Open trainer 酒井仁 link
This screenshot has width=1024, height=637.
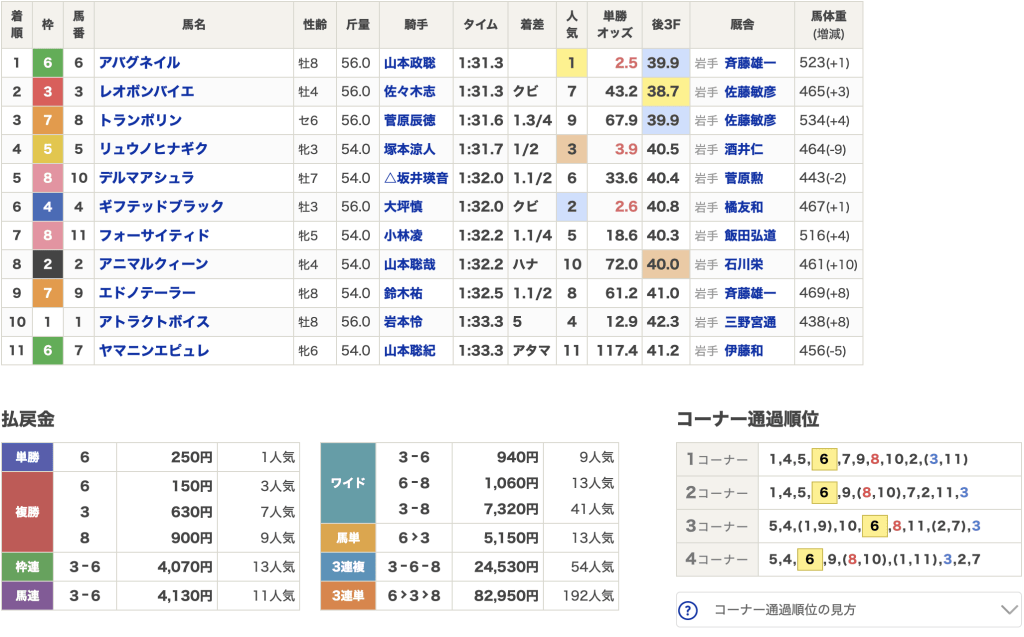click(744, 149)
